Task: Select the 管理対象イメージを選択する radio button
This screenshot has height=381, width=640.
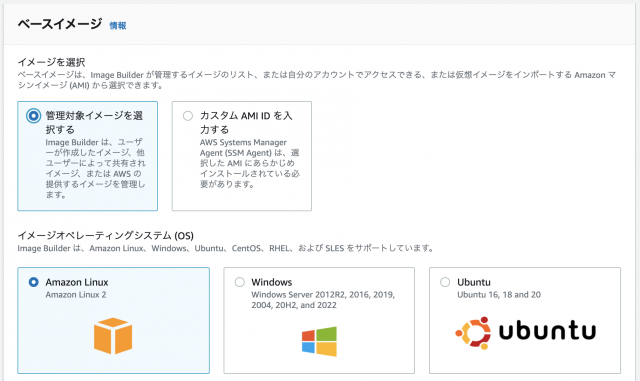Action: coord(33,116)
